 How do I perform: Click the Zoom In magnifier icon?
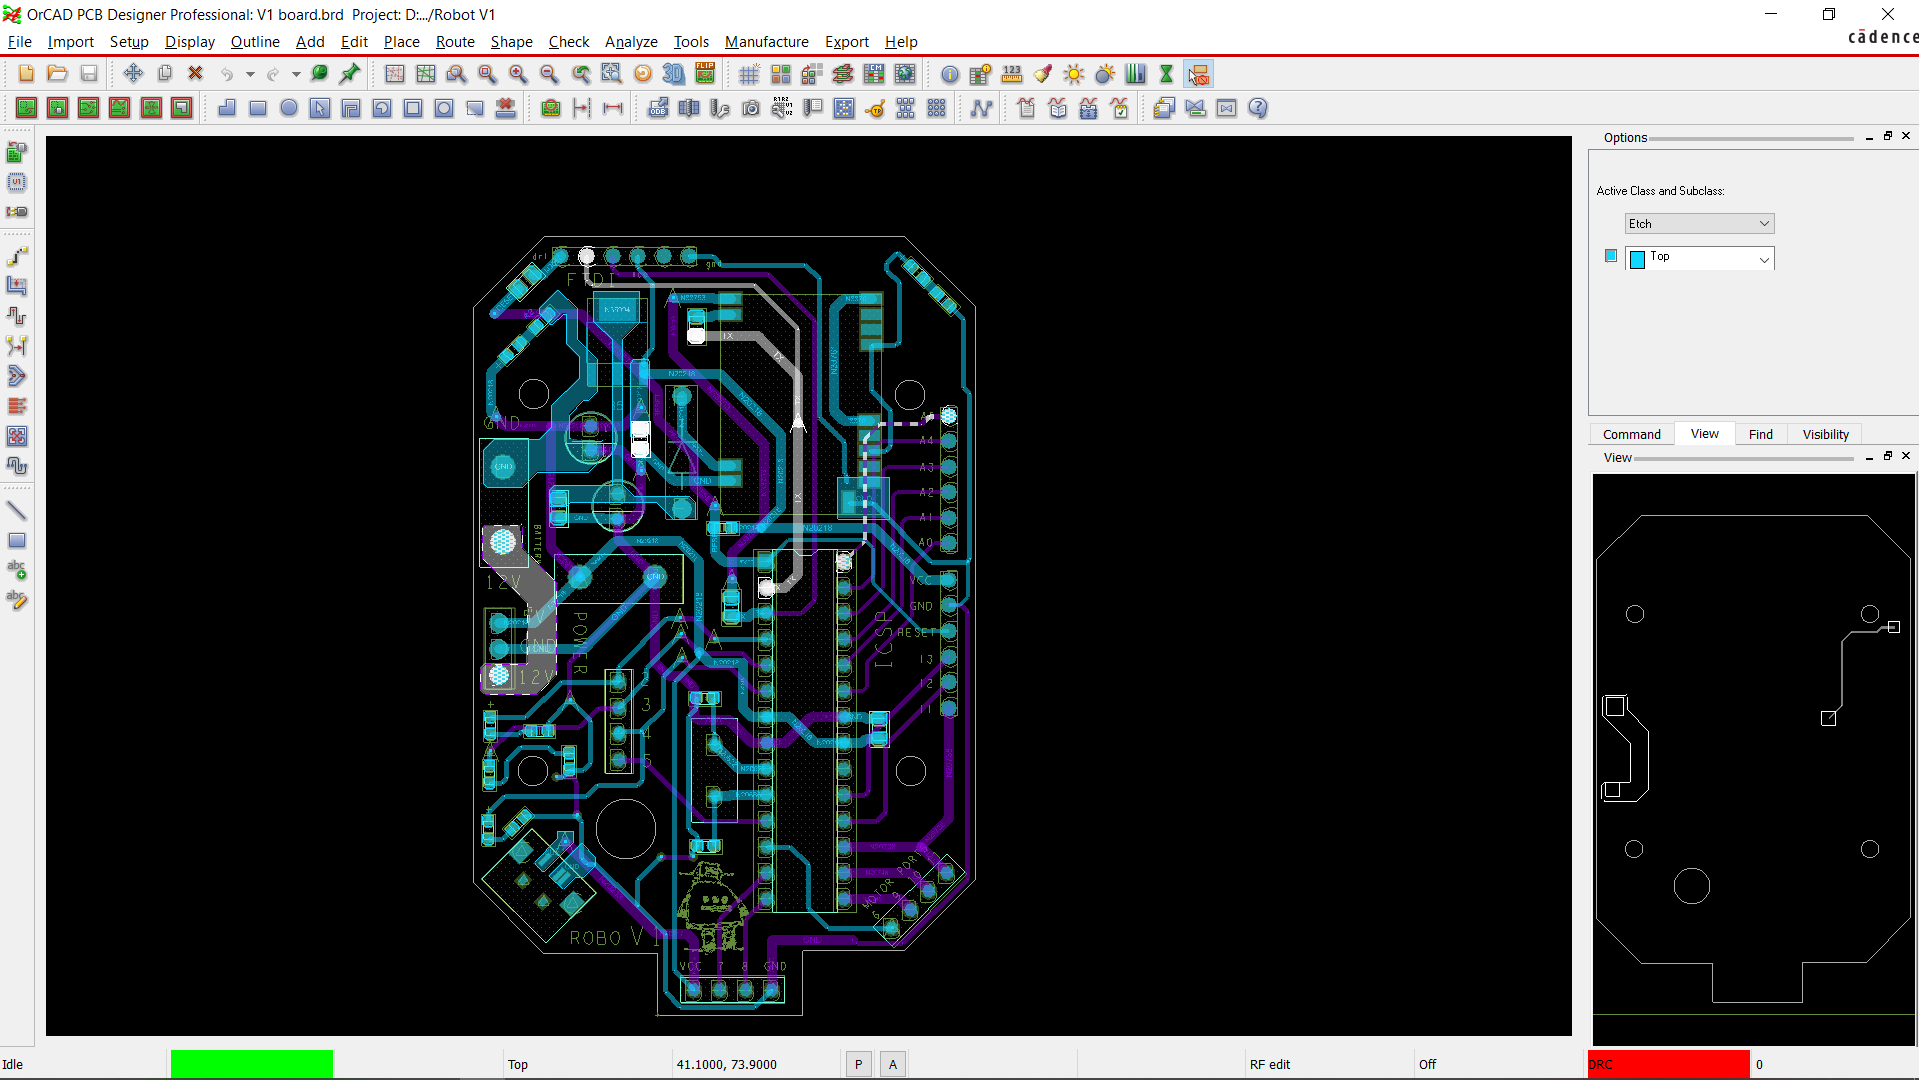pyautogui.click(x=518, y=74)
